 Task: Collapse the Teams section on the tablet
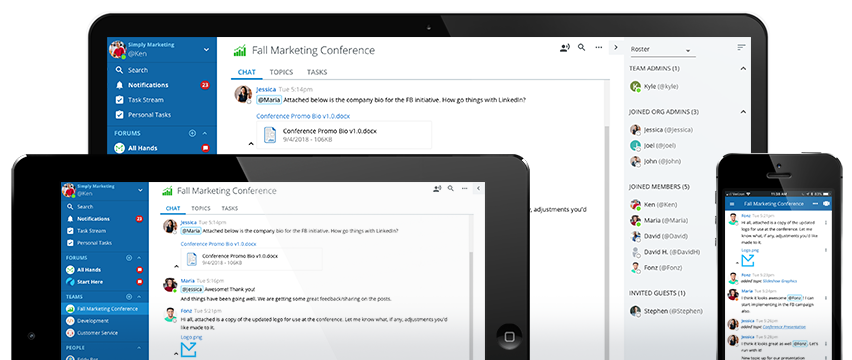click(139, 297)
